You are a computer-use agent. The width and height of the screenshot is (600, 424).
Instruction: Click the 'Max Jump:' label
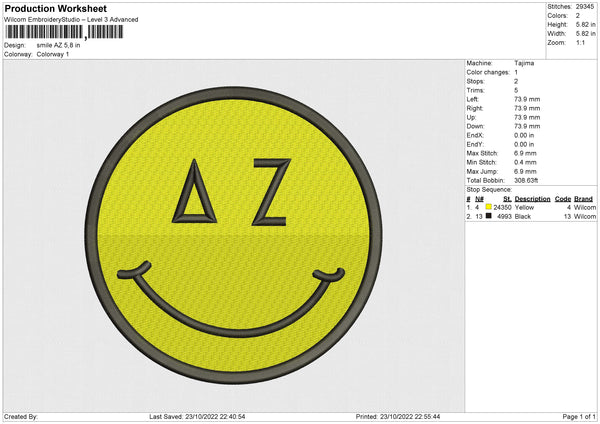pos(481,171)
